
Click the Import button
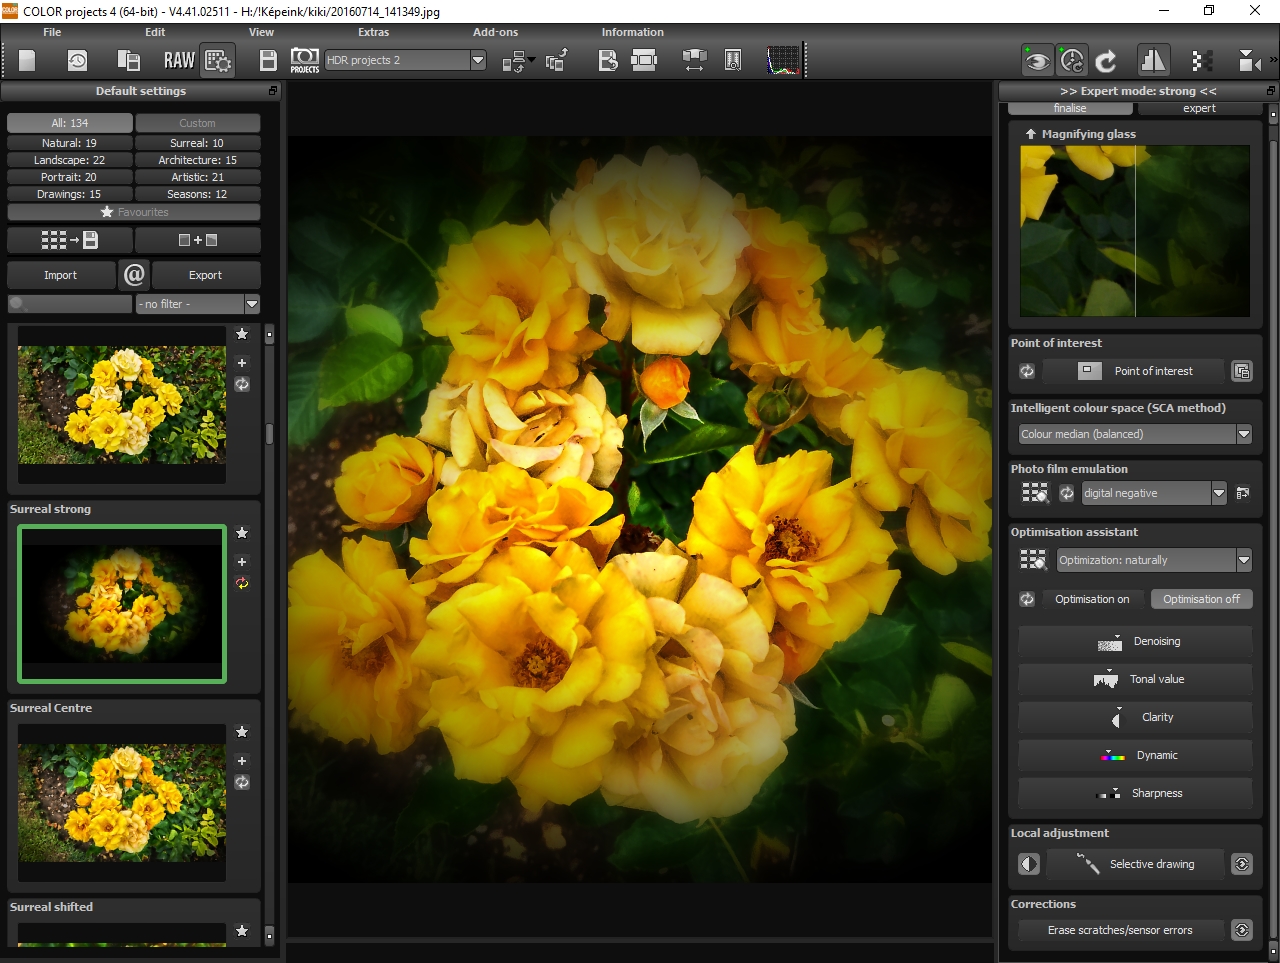(60, 275)
